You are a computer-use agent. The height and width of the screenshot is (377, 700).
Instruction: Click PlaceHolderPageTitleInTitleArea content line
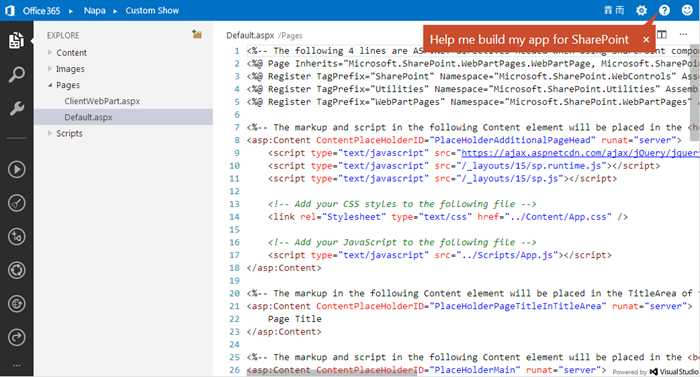coord(470,306)
